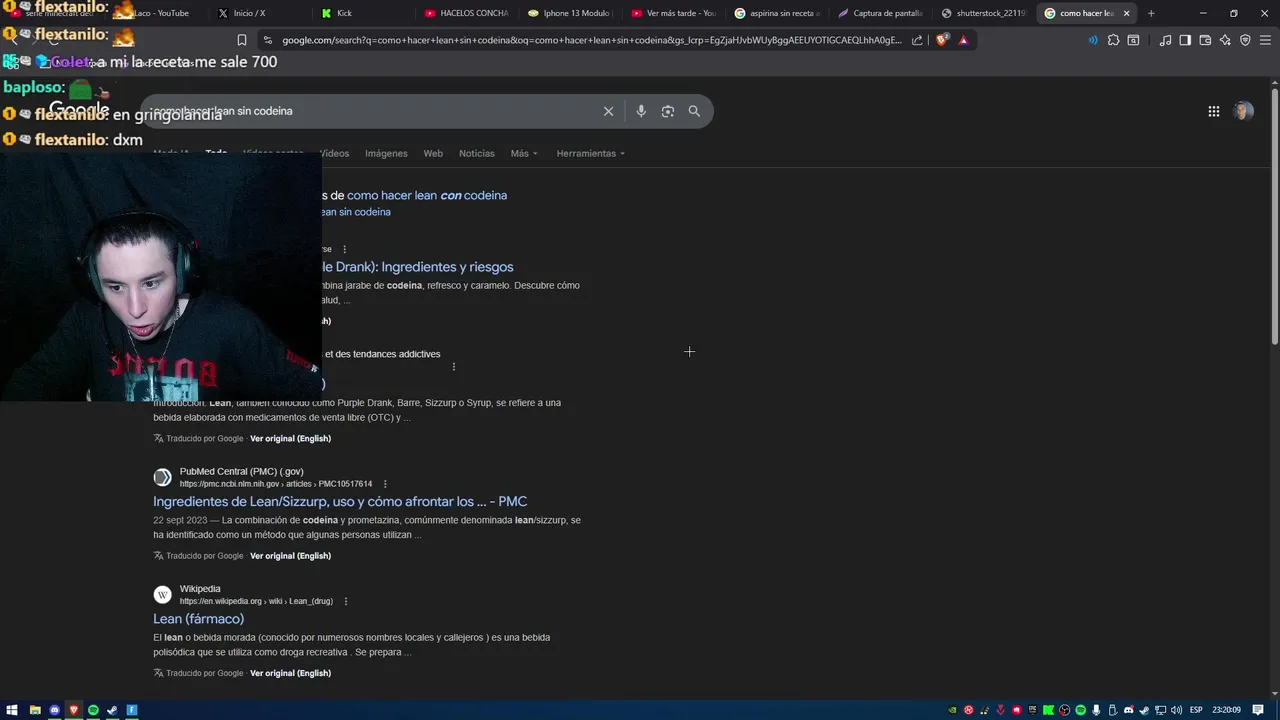Image resolution: width=1280 pixels, height=720 pixels.
Task: Open suggestion 'como hacer lean con codeina'
Action: 427,195
